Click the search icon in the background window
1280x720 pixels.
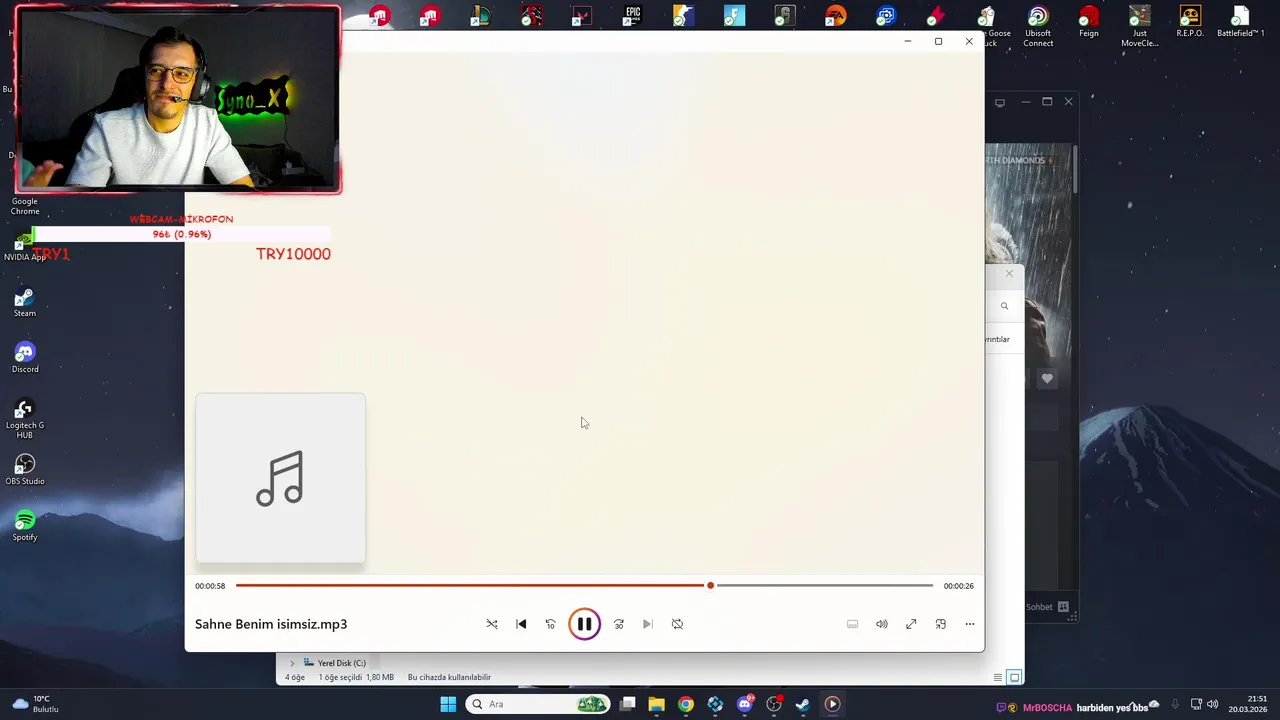(1004, 306)
